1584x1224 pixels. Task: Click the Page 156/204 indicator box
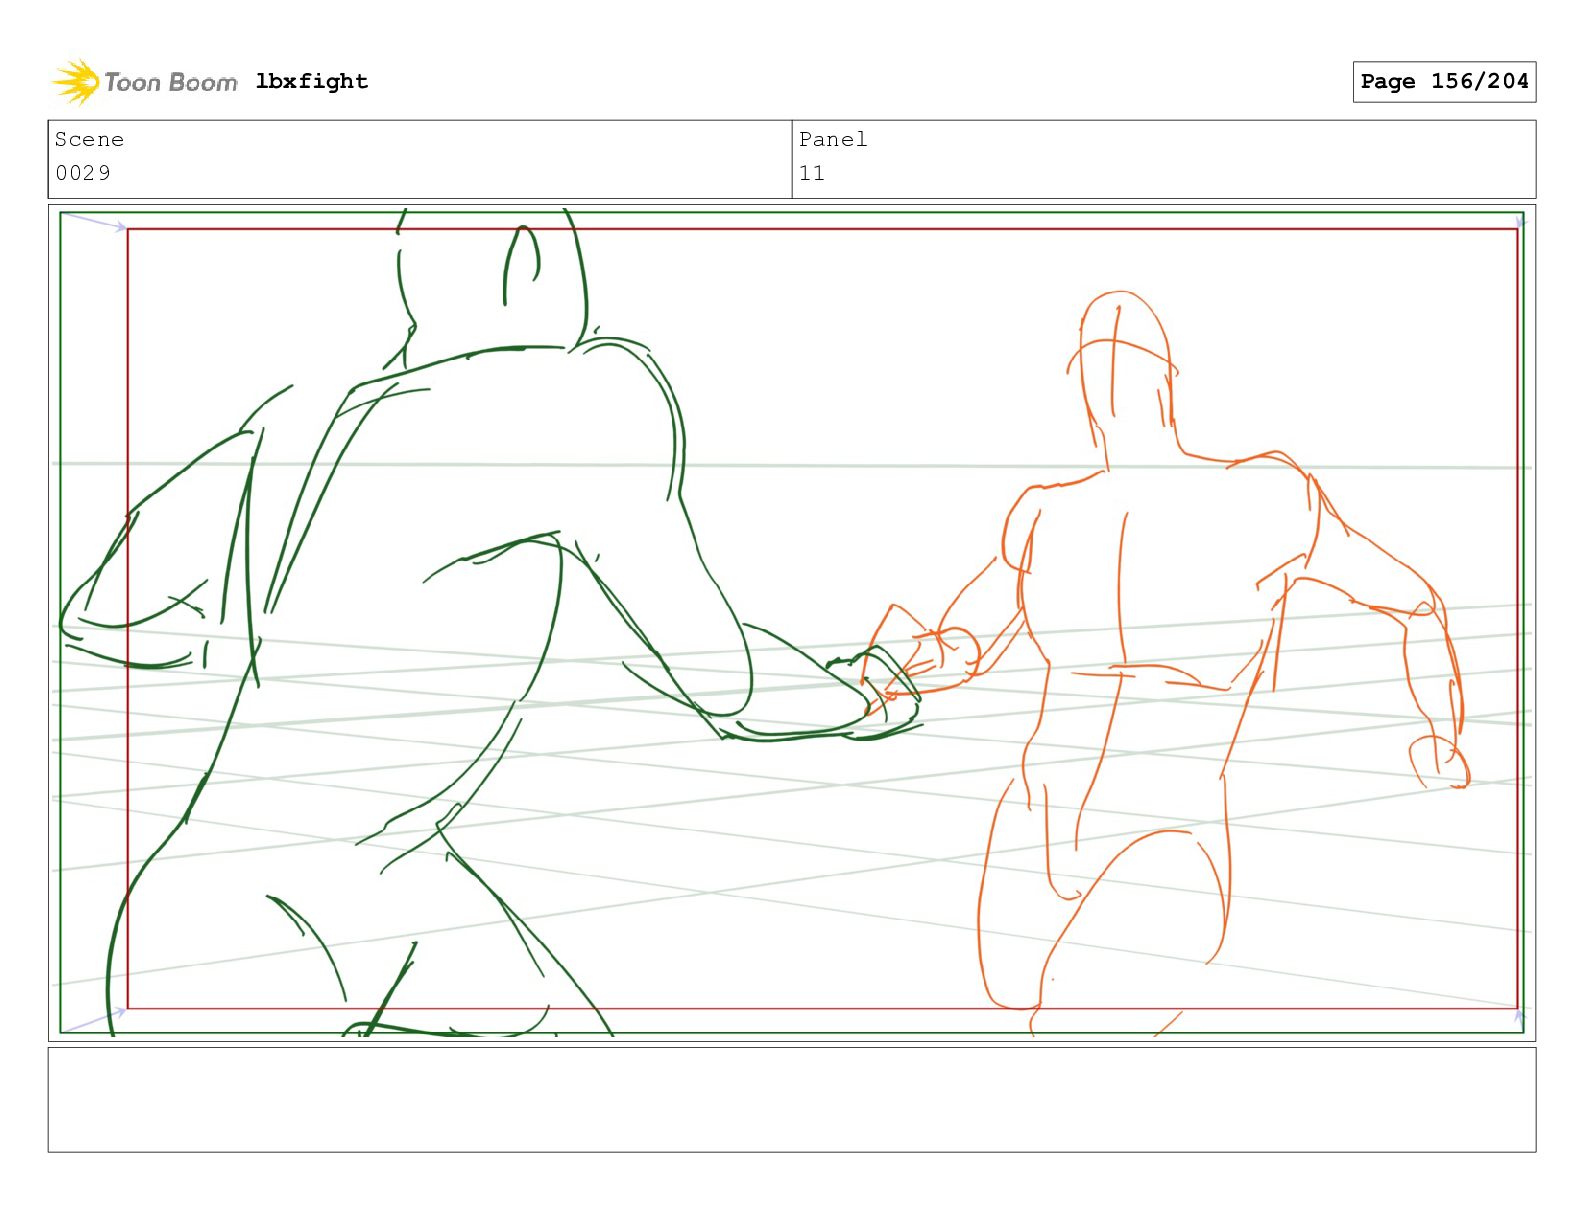[1444, 82]
